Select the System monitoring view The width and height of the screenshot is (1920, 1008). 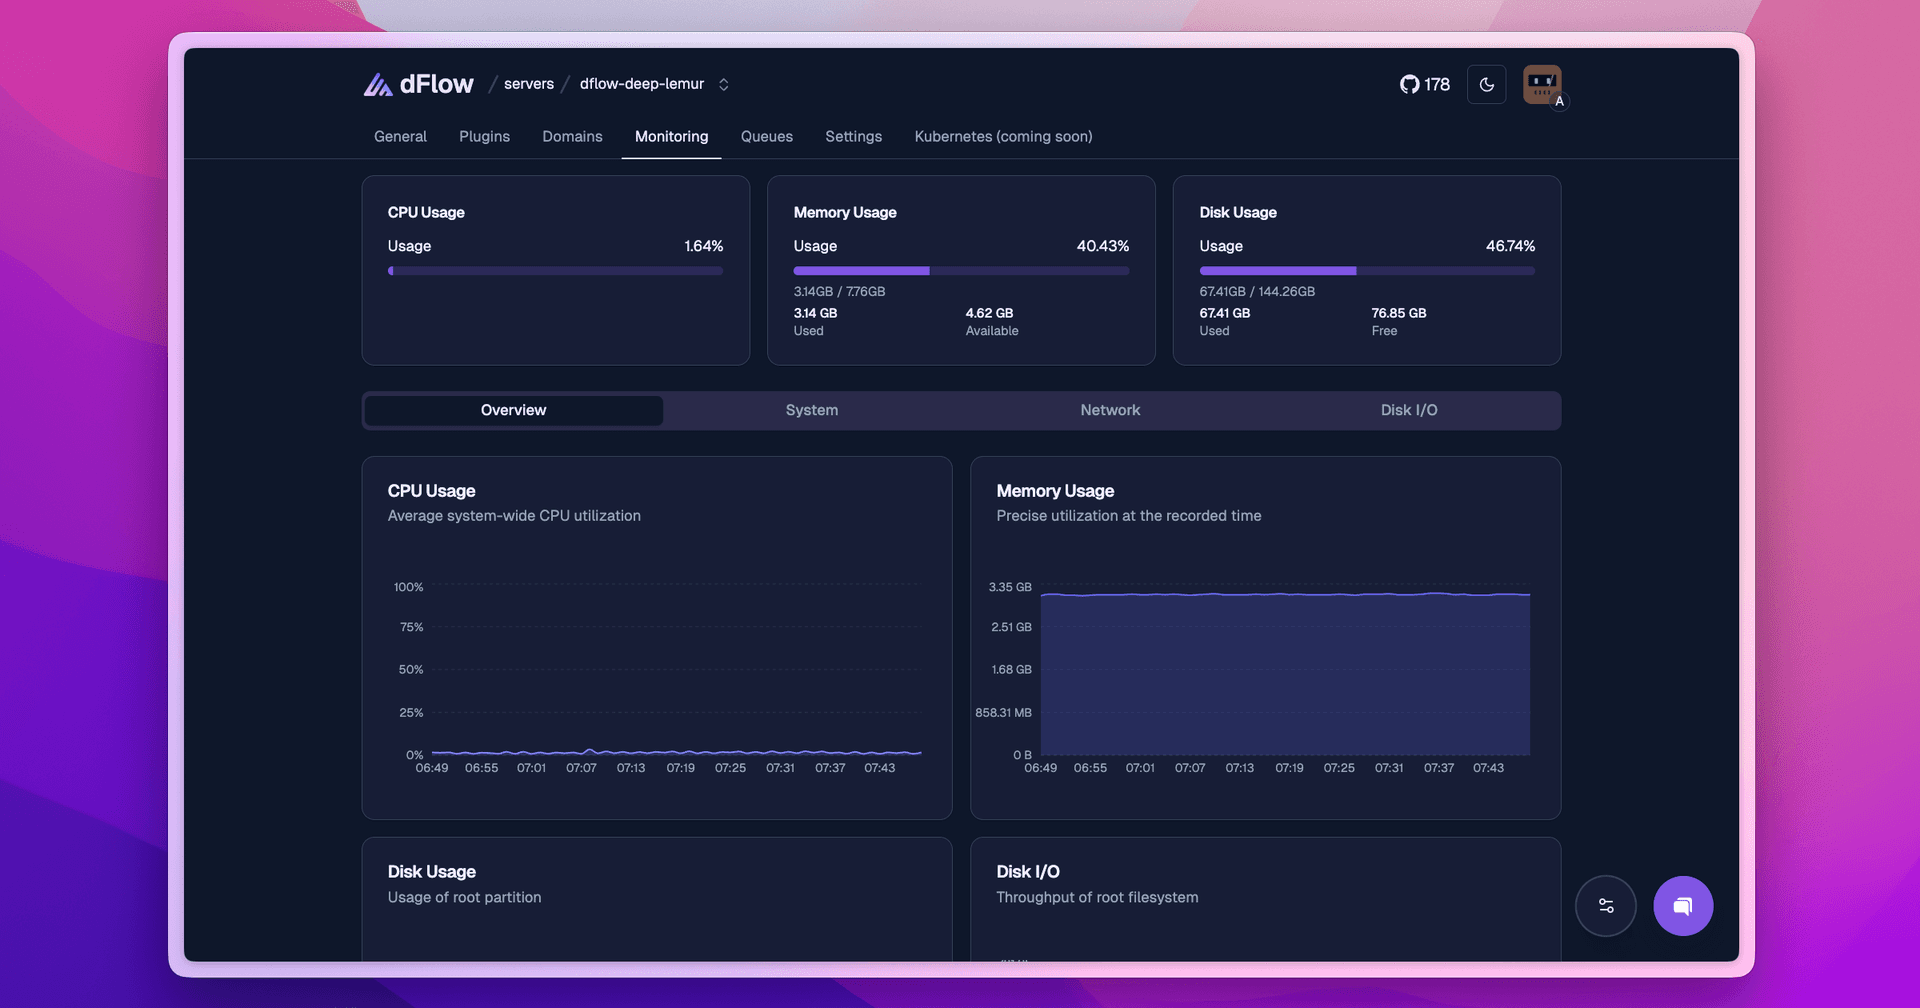pyautogui.click(x=811, y=411)
